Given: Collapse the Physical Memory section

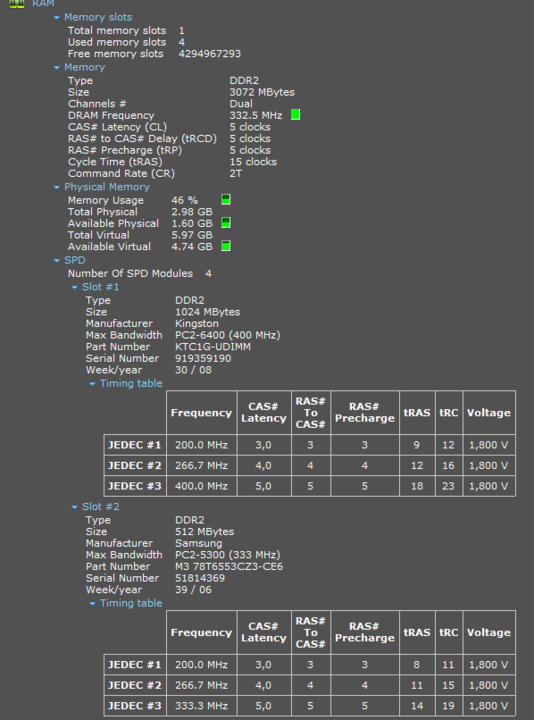Looking at the screenshot, I should click(x=56, y=187).
